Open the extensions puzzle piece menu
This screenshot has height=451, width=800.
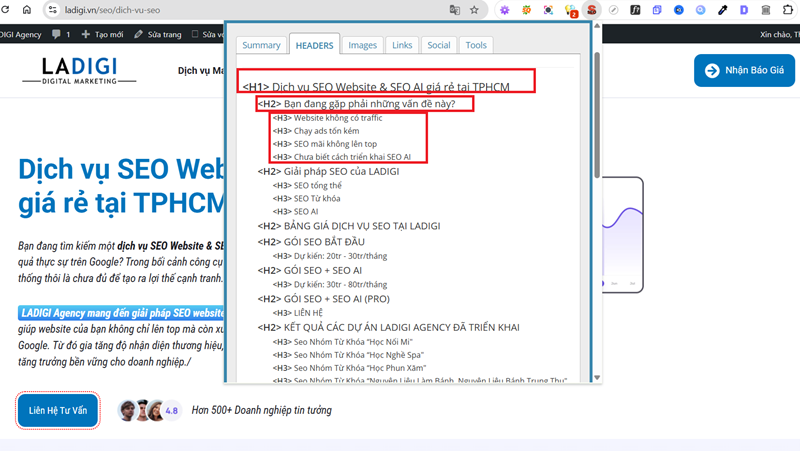(x=788, y=10)
